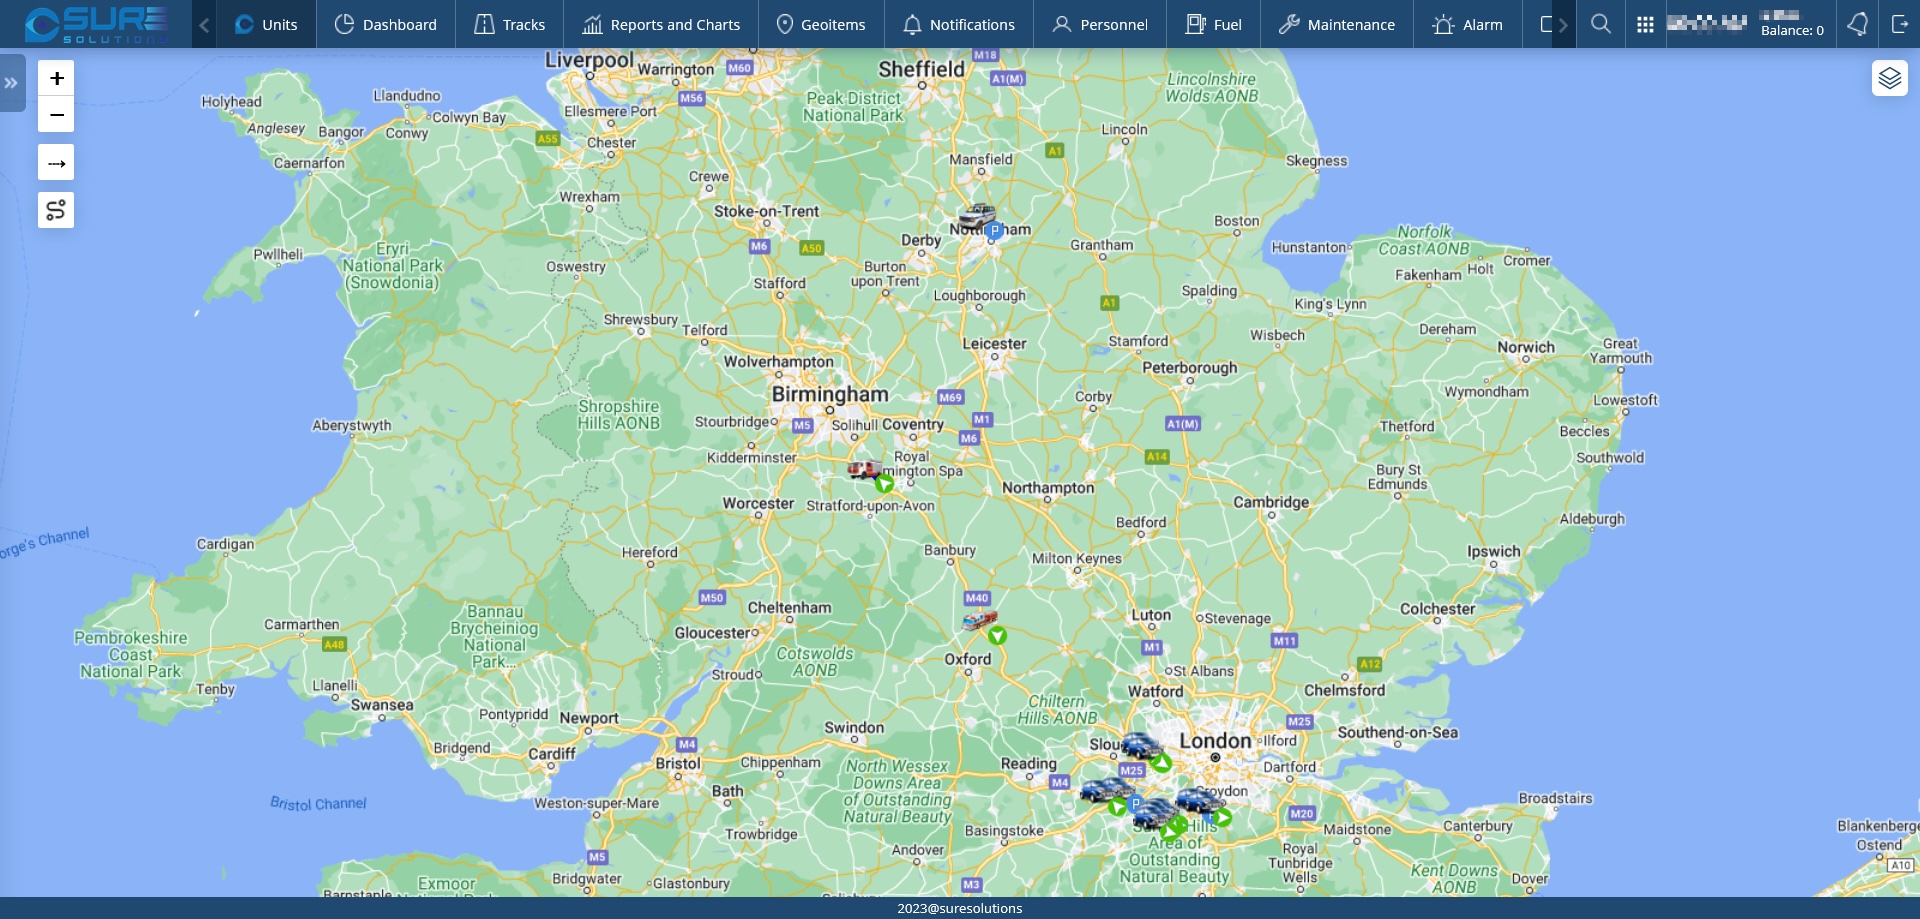Click the Balance: 0 account label

tap(1792, 31)
